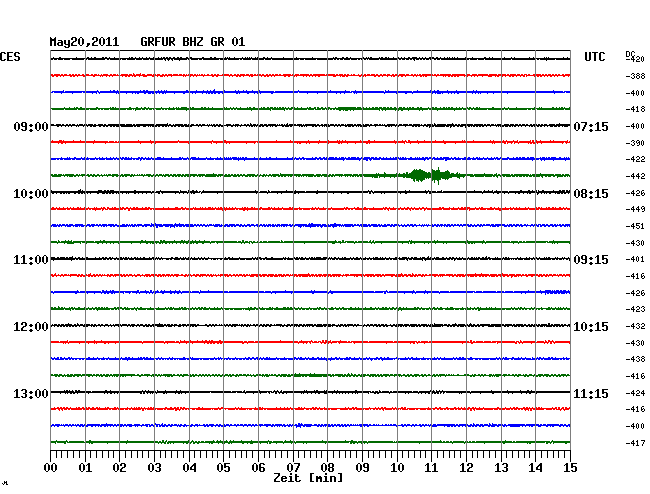Screen dimensions: 650x494
Task: Click the 13:00 local time label
Action: coord(31,393)
